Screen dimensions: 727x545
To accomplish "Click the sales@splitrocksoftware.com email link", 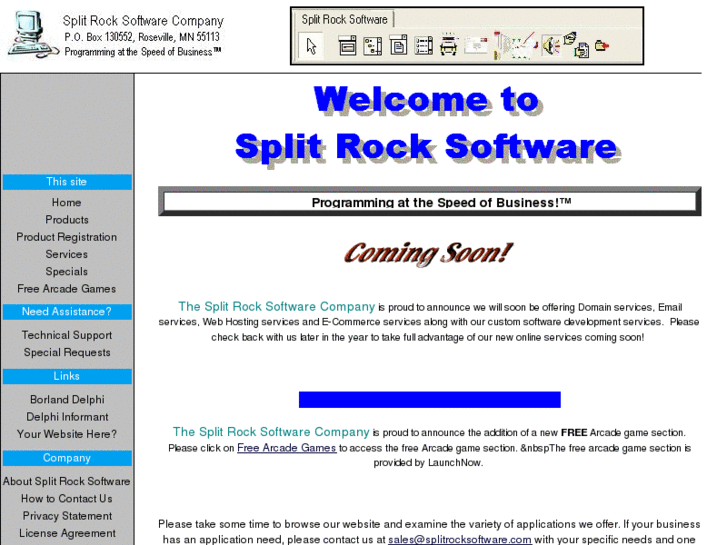I will 459,539.
